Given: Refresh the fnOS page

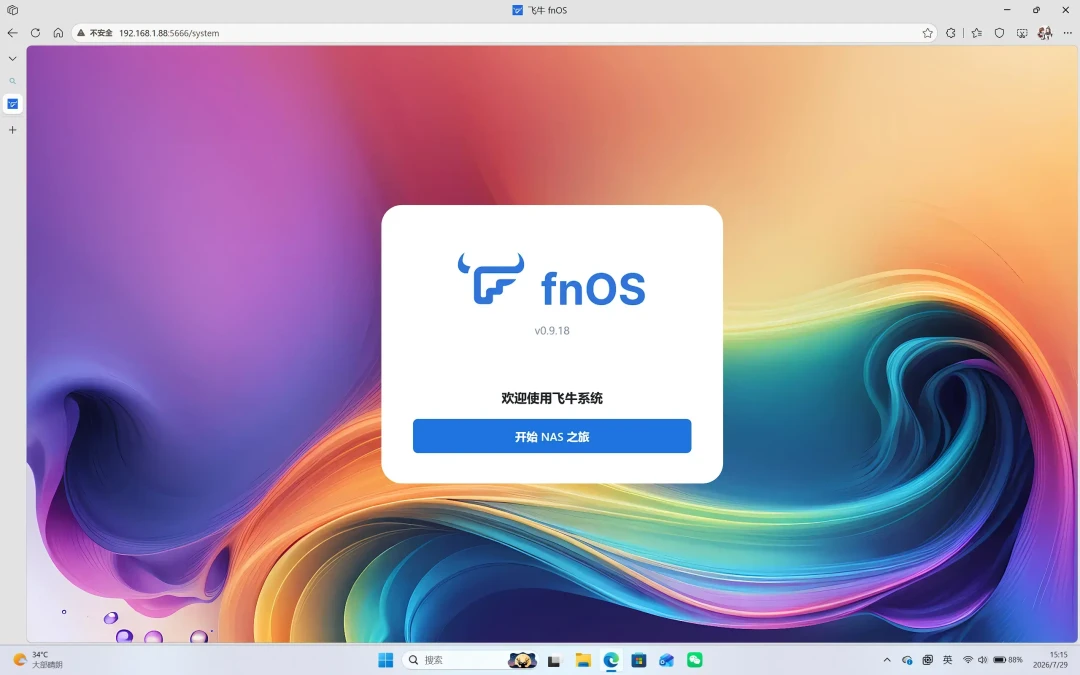Looking at the screenshot, I should tap(35, 32).
